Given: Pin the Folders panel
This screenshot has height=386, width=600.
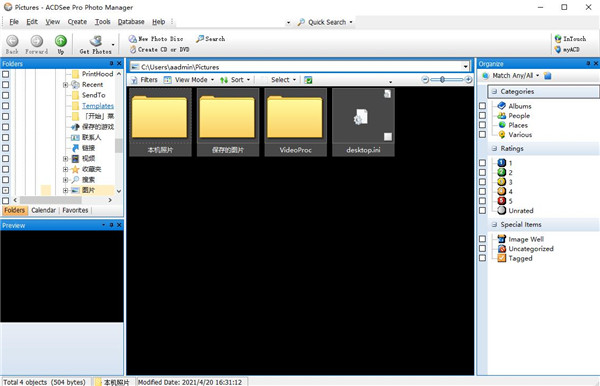Looking at the screenshot, I should 111,64.
